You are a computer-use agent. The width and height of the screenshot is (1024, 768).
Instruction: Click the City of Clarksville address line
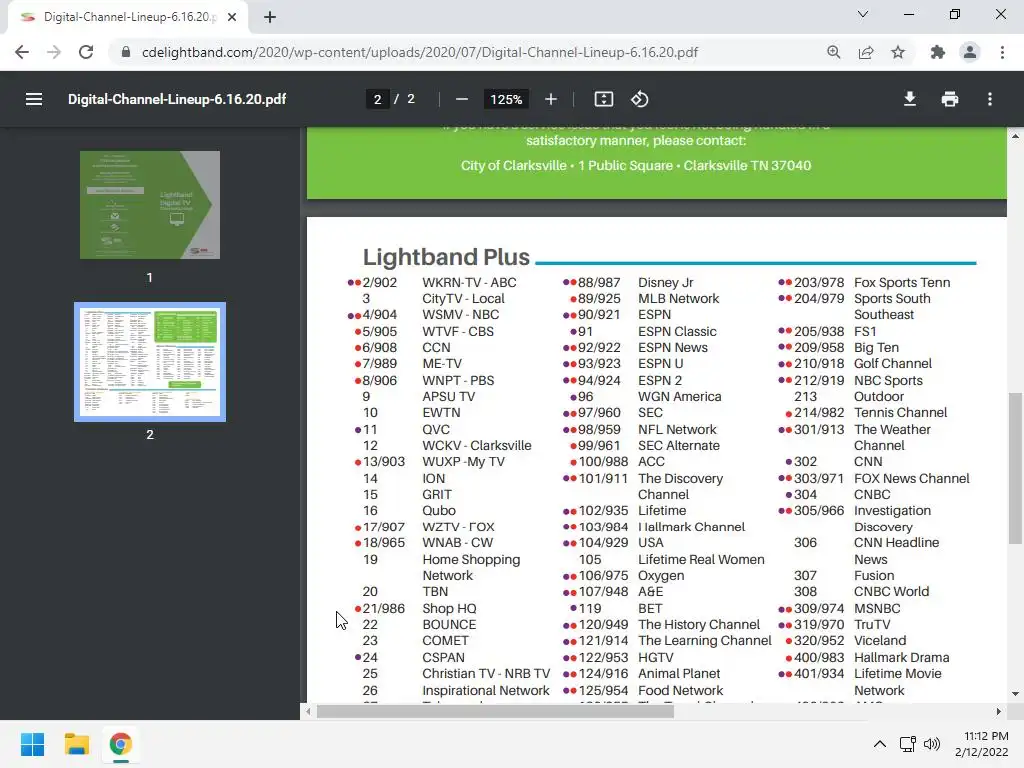pos(635,166)
